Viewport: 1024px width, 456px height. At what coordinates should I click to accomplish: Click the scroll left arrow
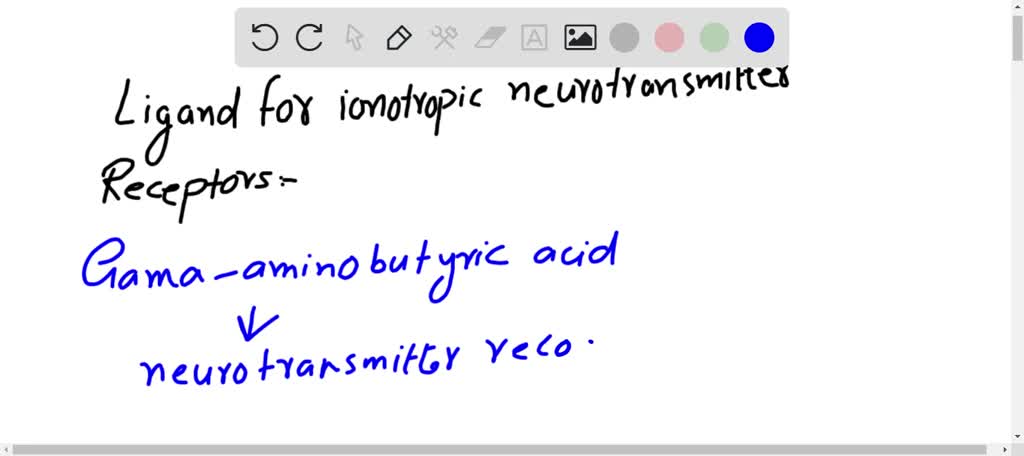[5, 450]
